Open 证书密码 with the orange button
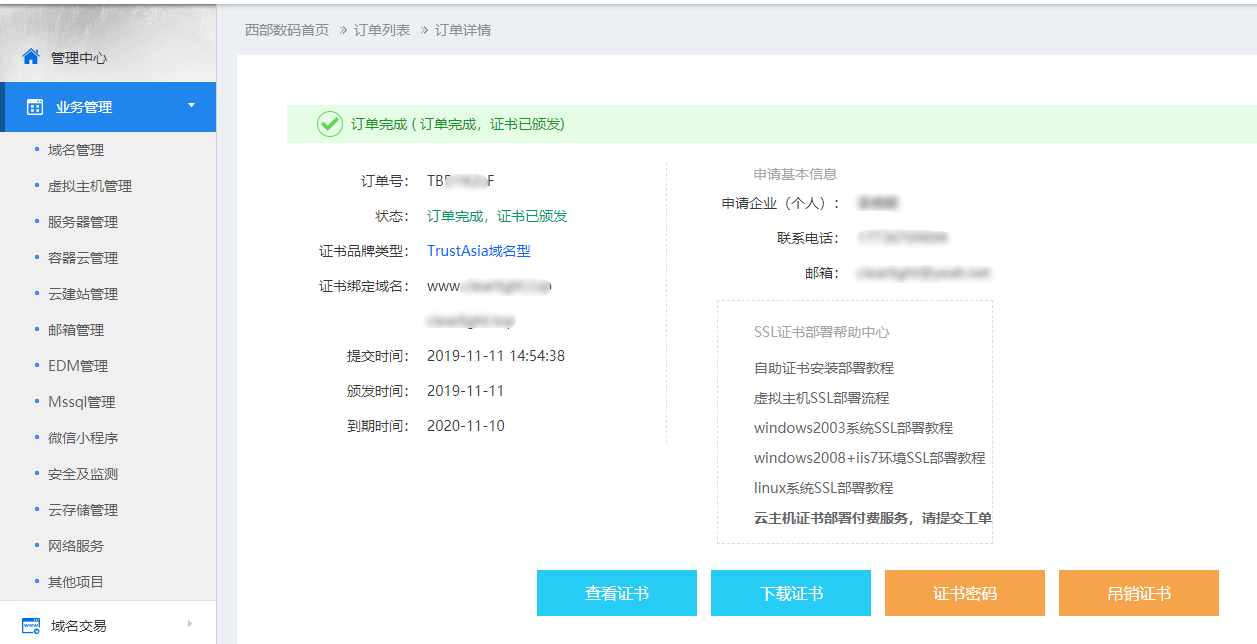This screenshot has height=644, width=1257. pyautogui.click(x=964, y=592)
